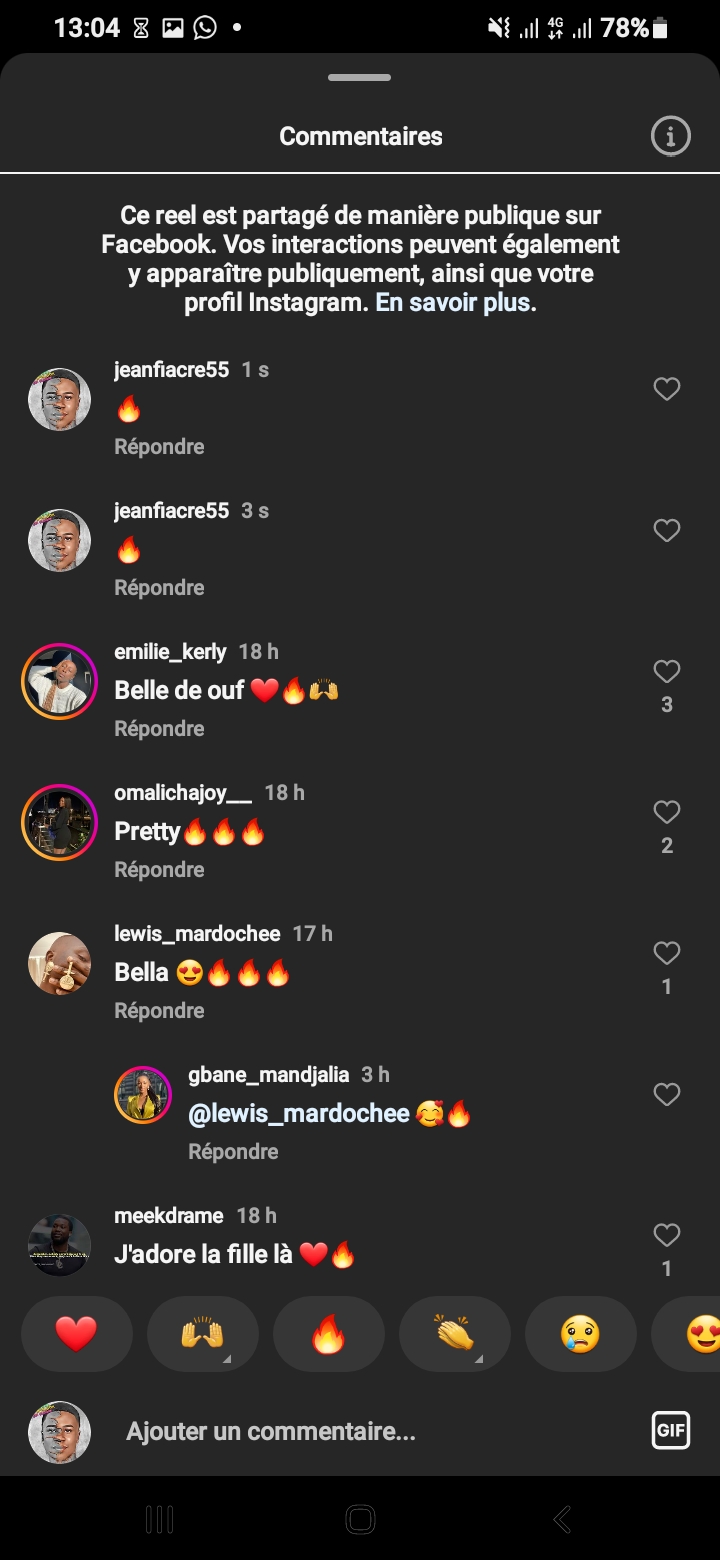Open the comments info icon

coord(670,136)
